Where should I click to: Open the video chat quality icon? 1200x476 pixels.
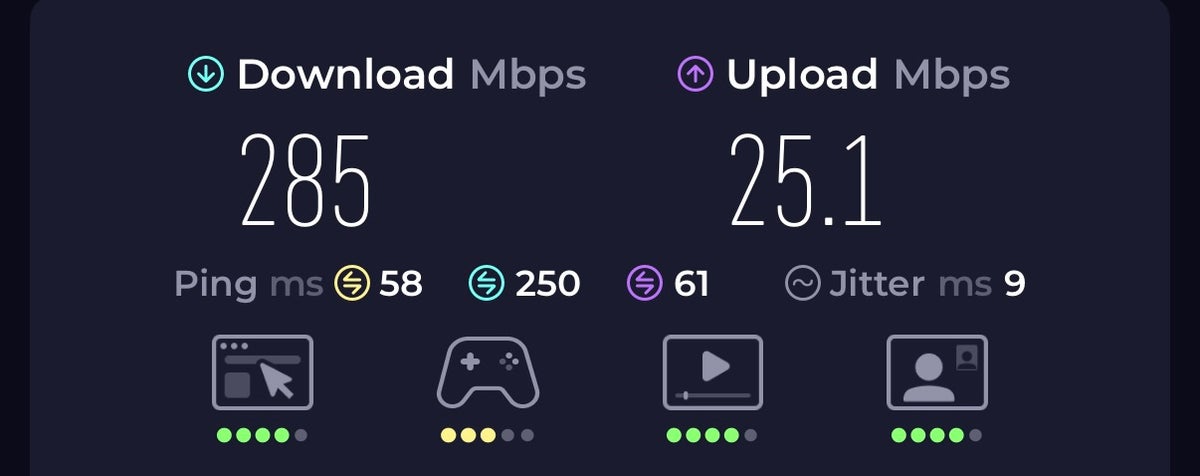938,372
